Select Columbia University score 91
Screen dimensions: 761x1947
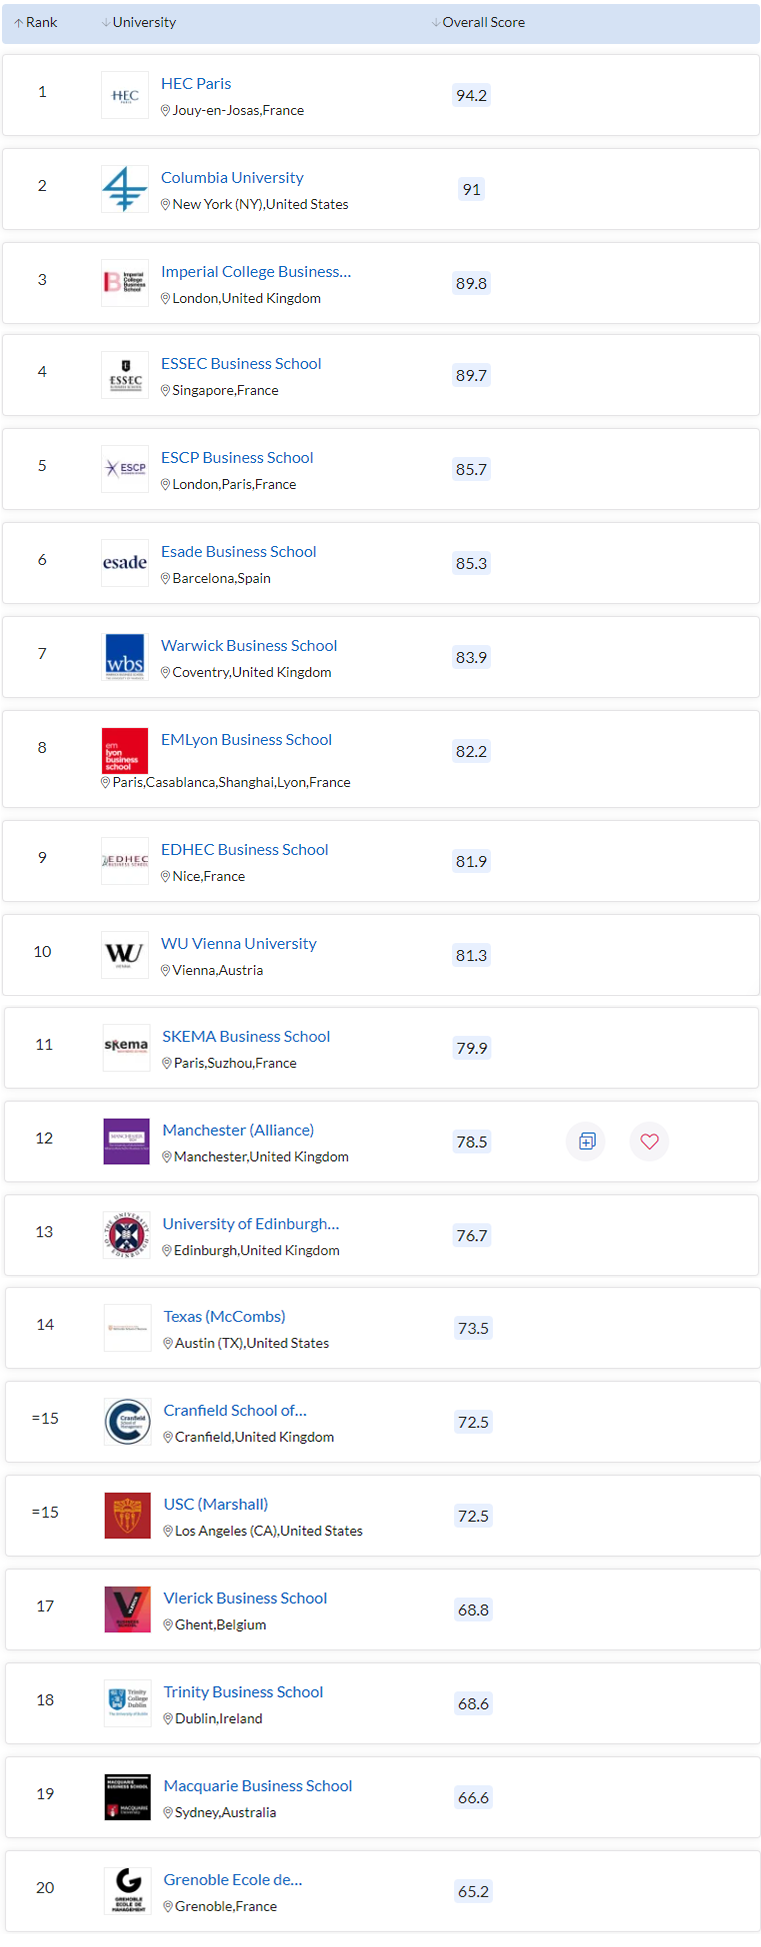(x=471, y=189)
